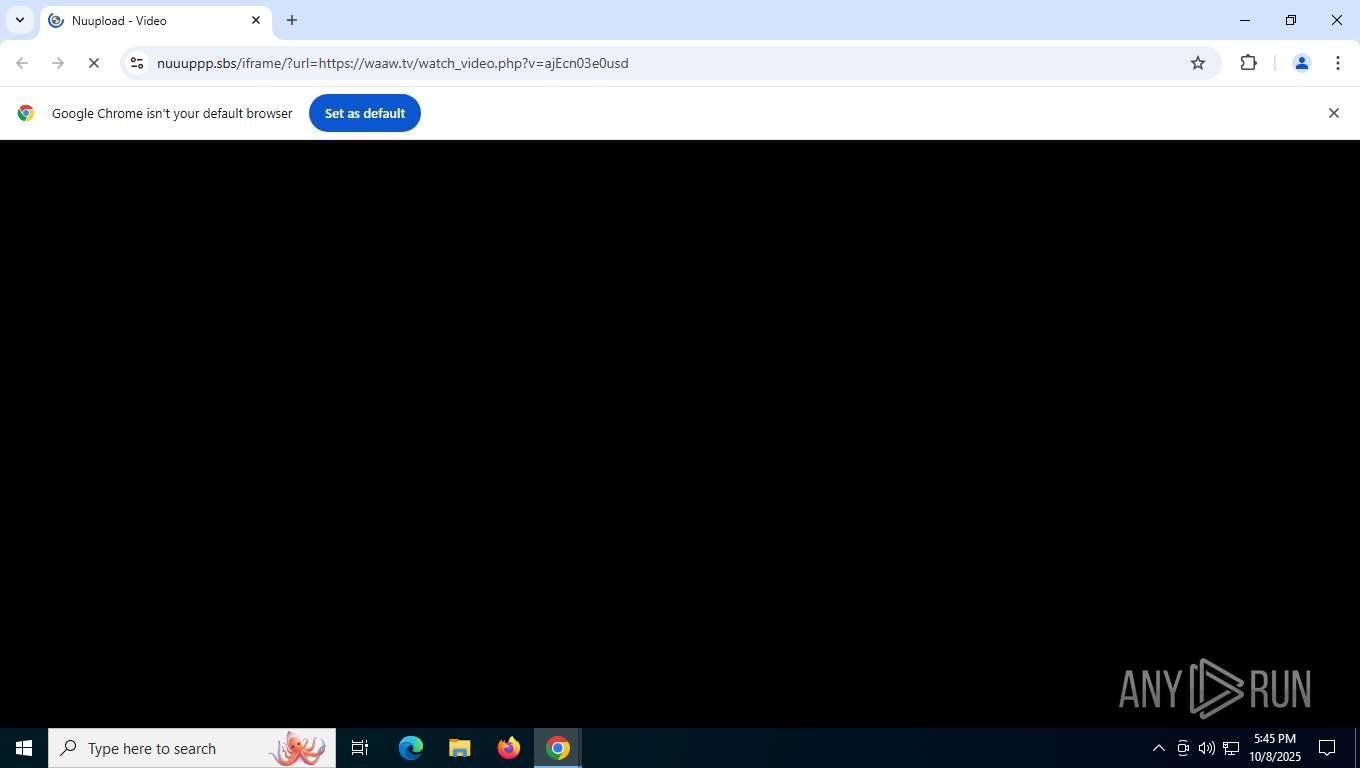This screenshot has height=768, width=1360.
Task: Open the Chrome three-dot menu
Action: (1338, 63)
